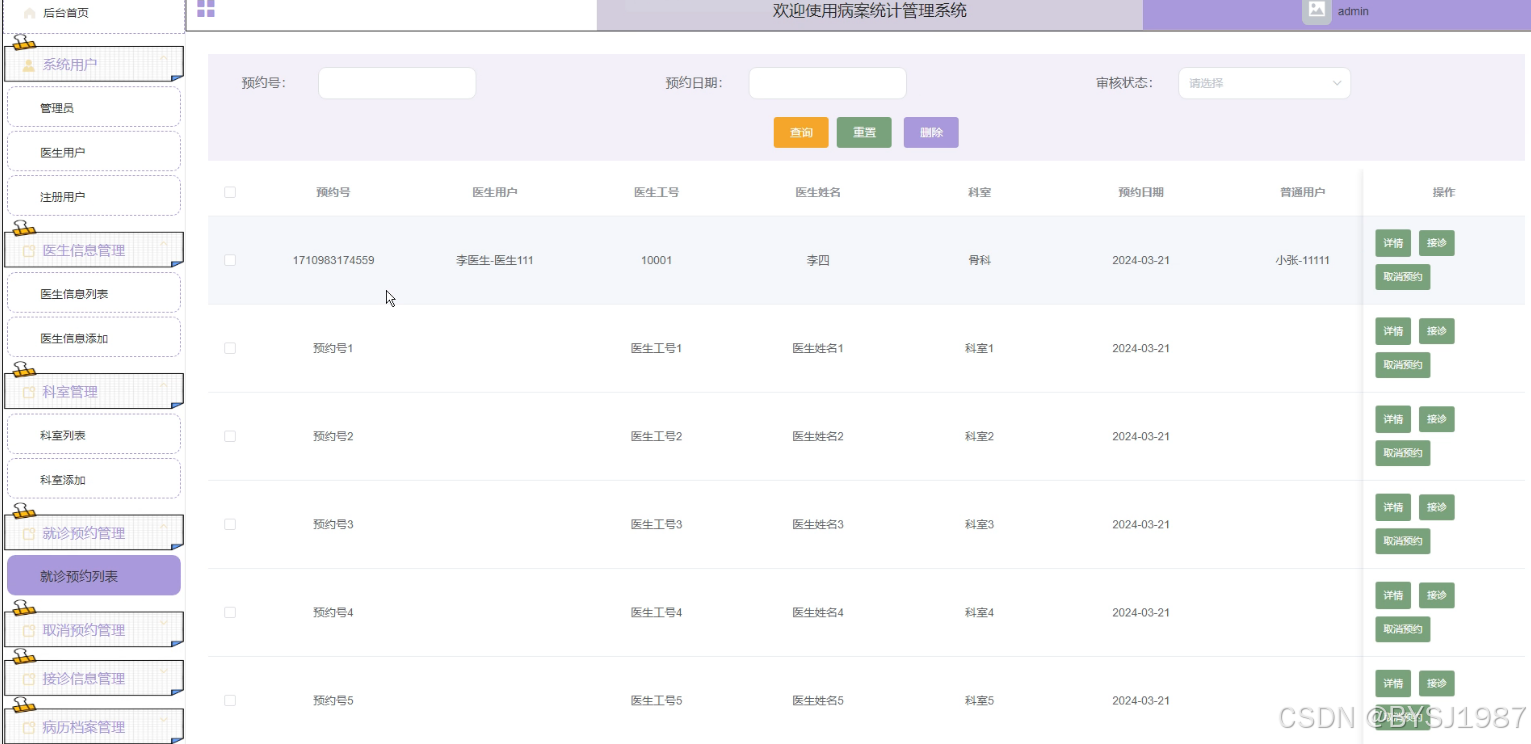
Task: Click the 李医生-医生111 table cell
Action: [x=494, y=260]
